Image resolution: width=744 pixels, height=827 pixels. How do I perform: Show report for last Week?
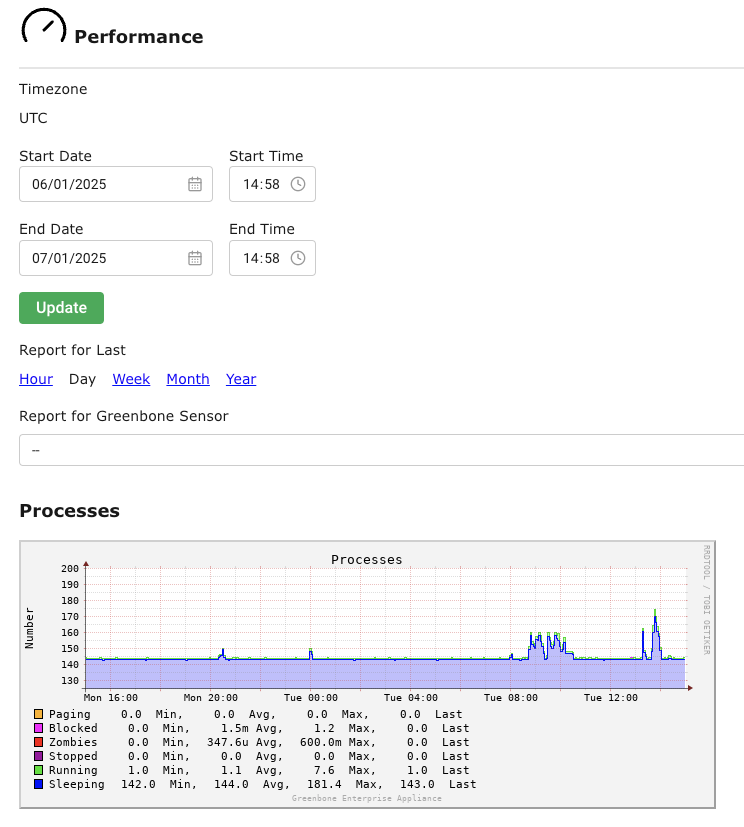click(131, 379)
